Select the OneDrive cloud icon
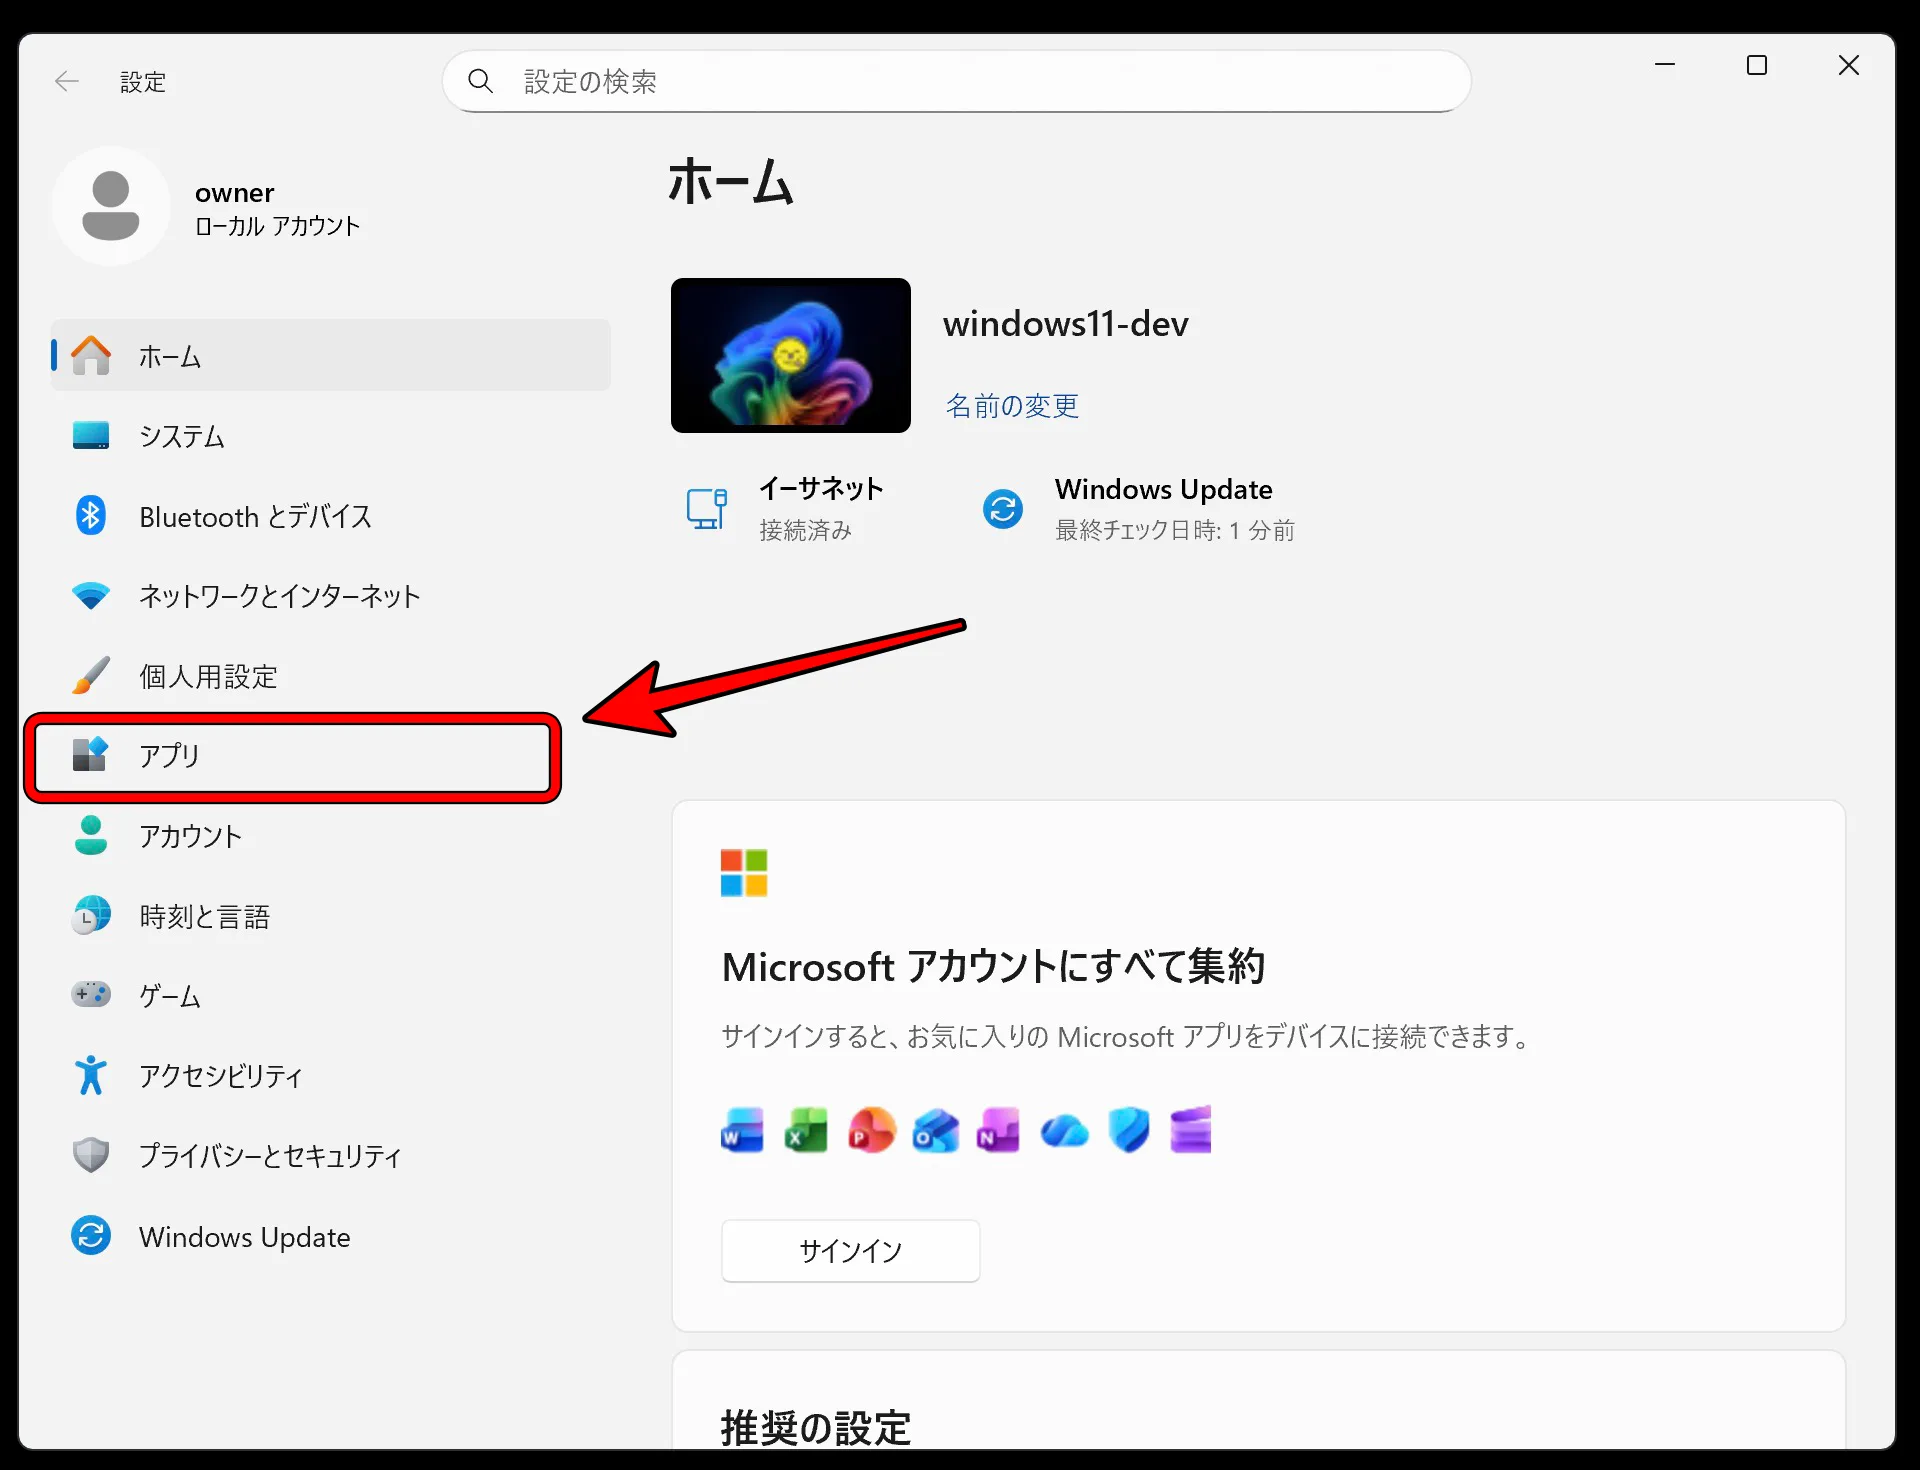Viewport: 1920px width, 1470px height. (x=1064, y=1130)
